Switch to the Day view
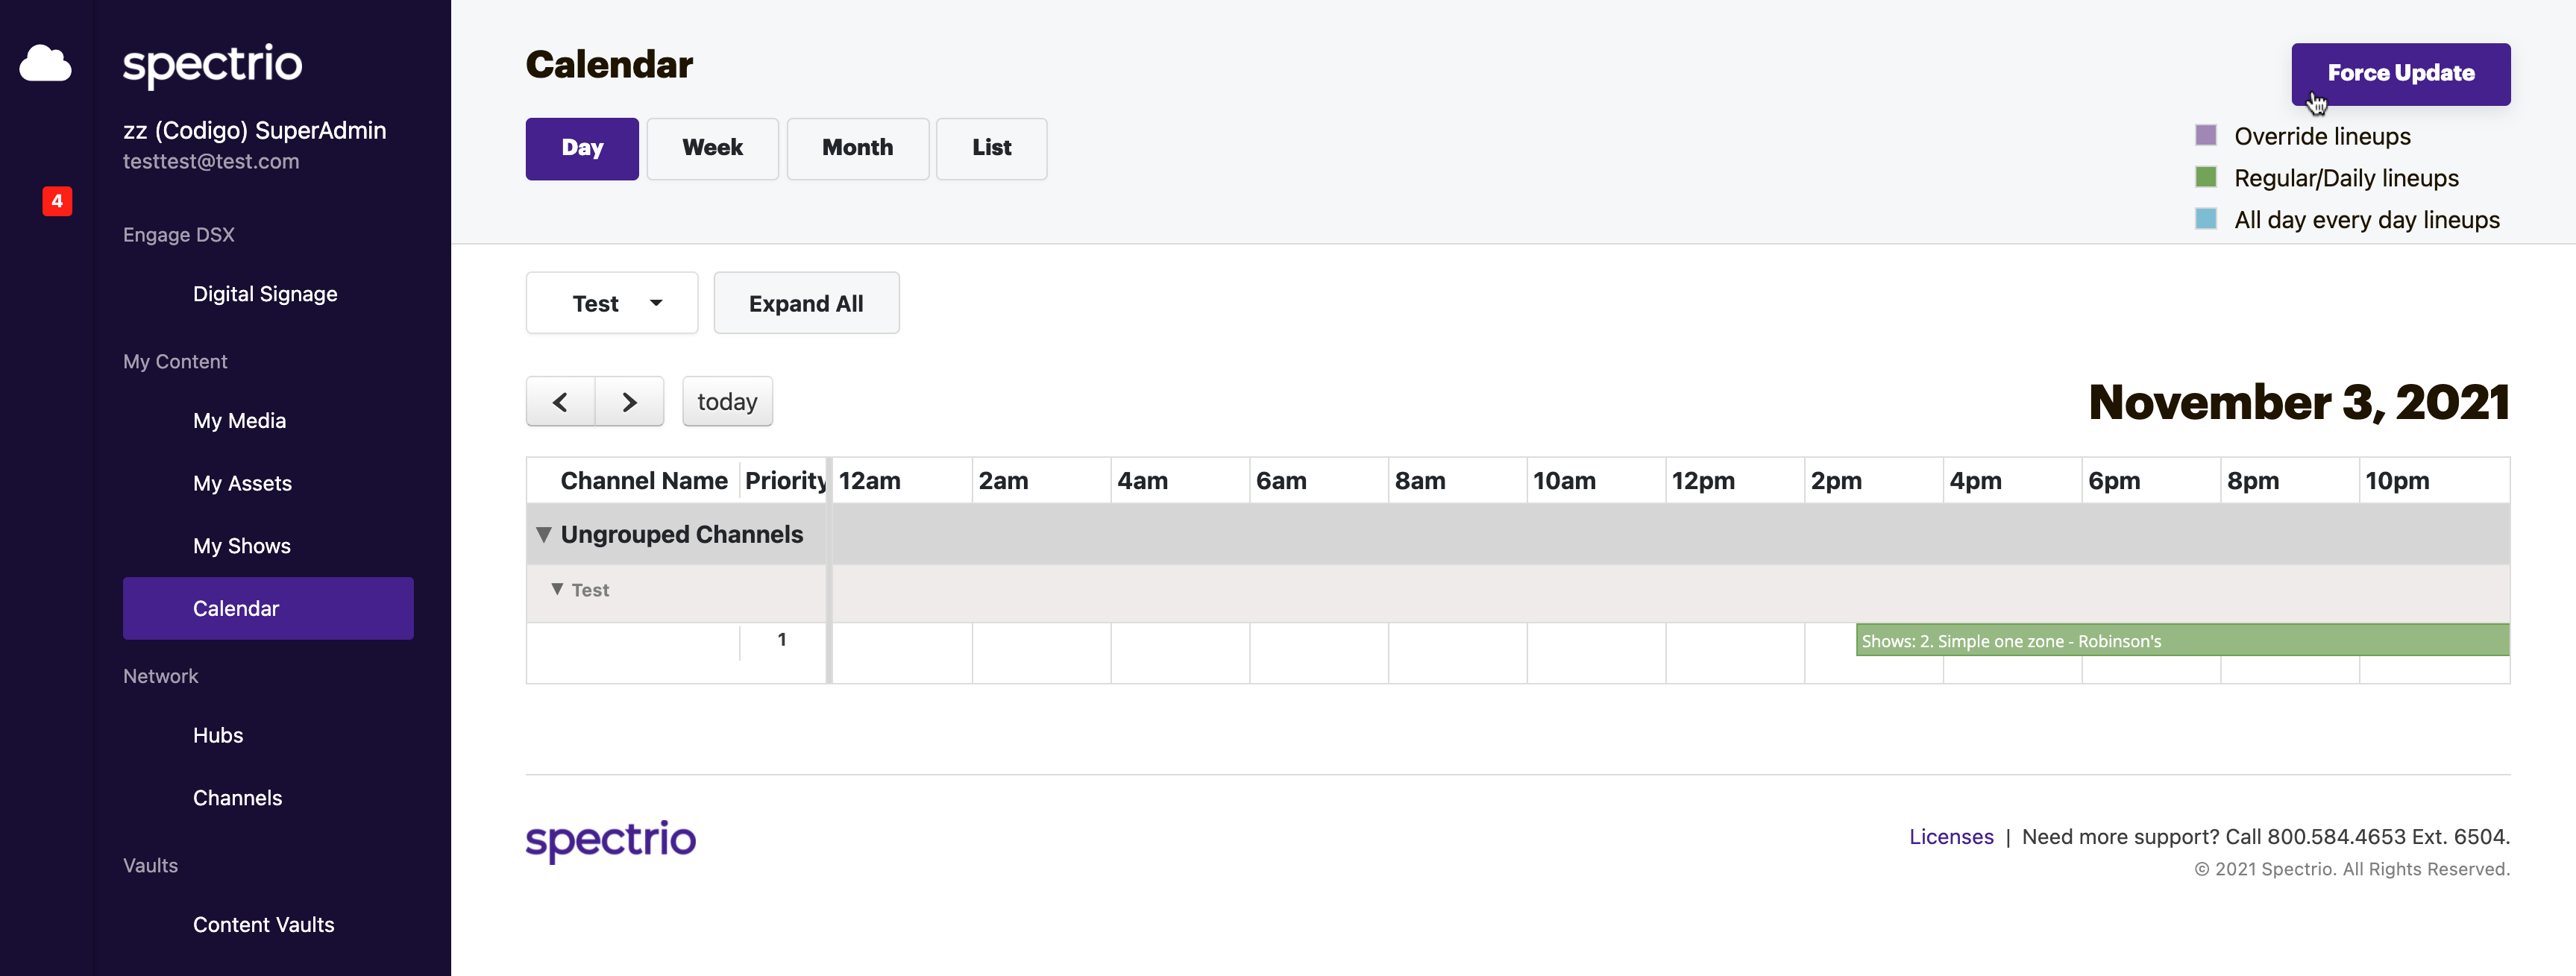The image size is (2576, 976). [x=582, y=148]
